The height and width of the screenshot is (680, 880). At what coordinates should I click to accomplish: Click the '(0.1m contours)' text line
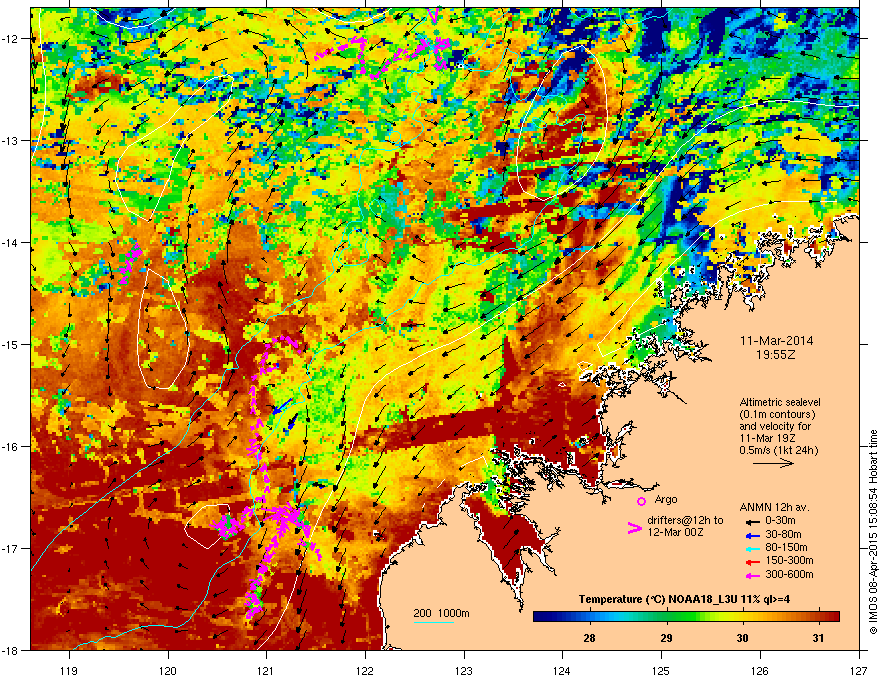(777, 415)
